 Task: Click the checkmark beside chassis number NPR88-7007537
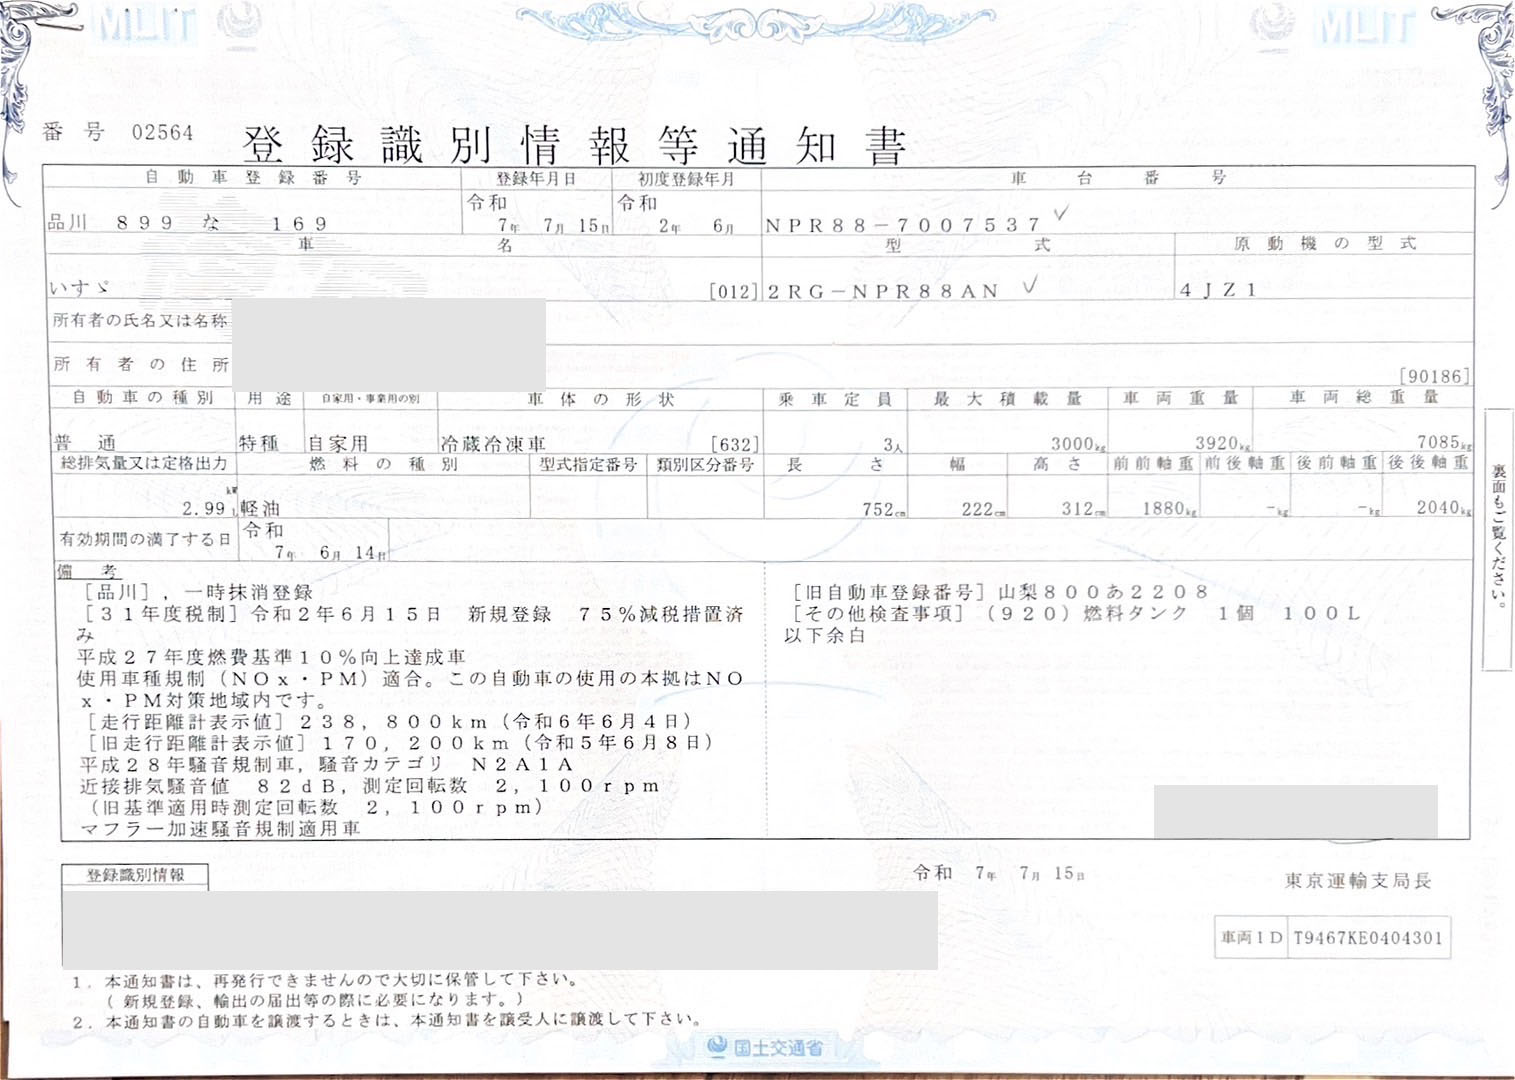coord(1060,214)
